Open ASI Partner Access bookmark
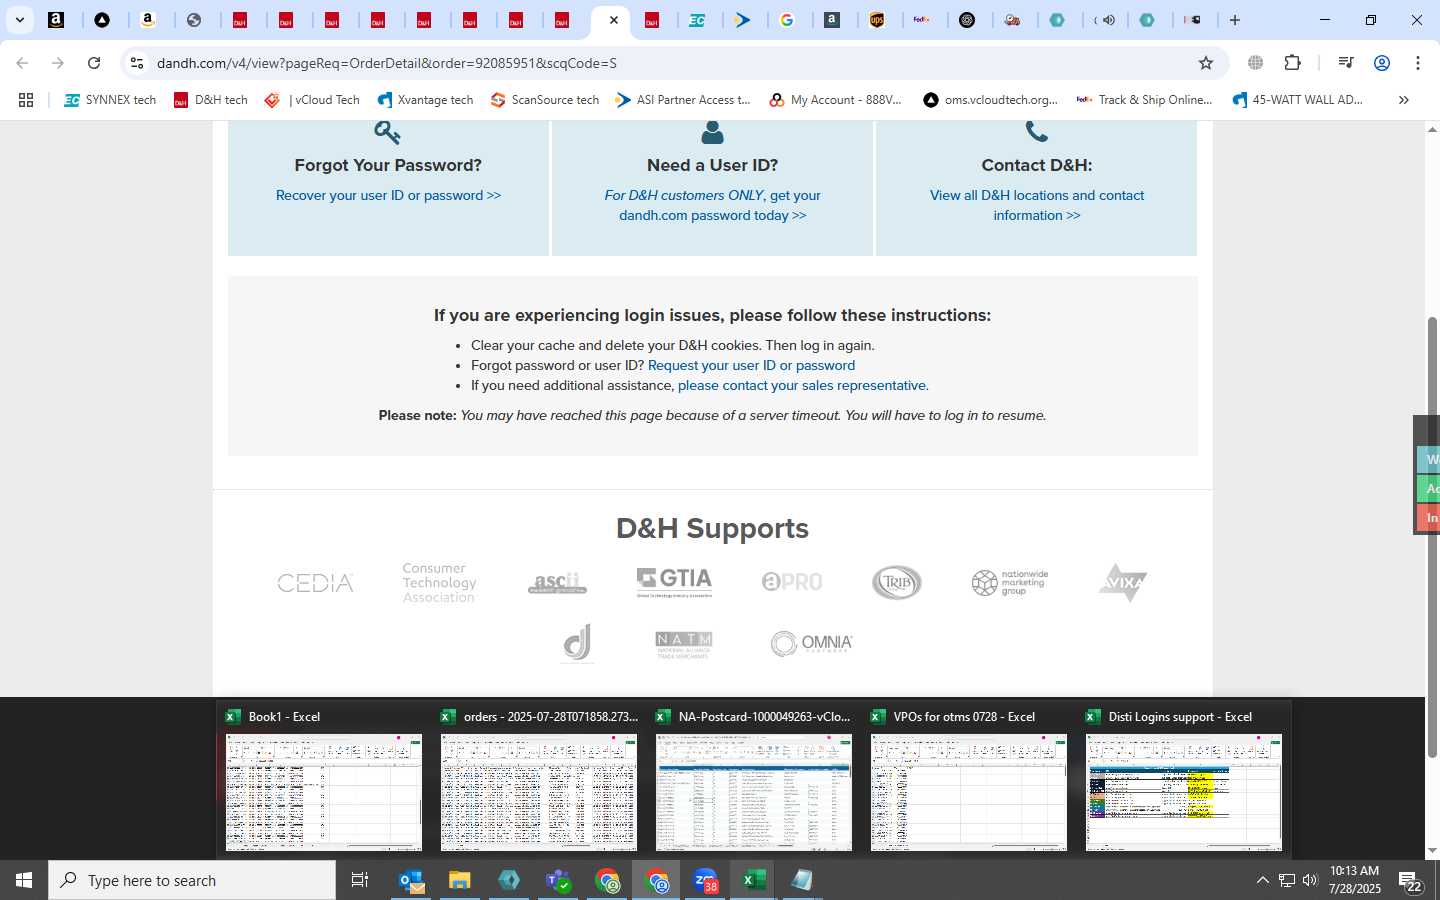The image size is (1440, 900). pyautogui.click(x=683, y=100)
